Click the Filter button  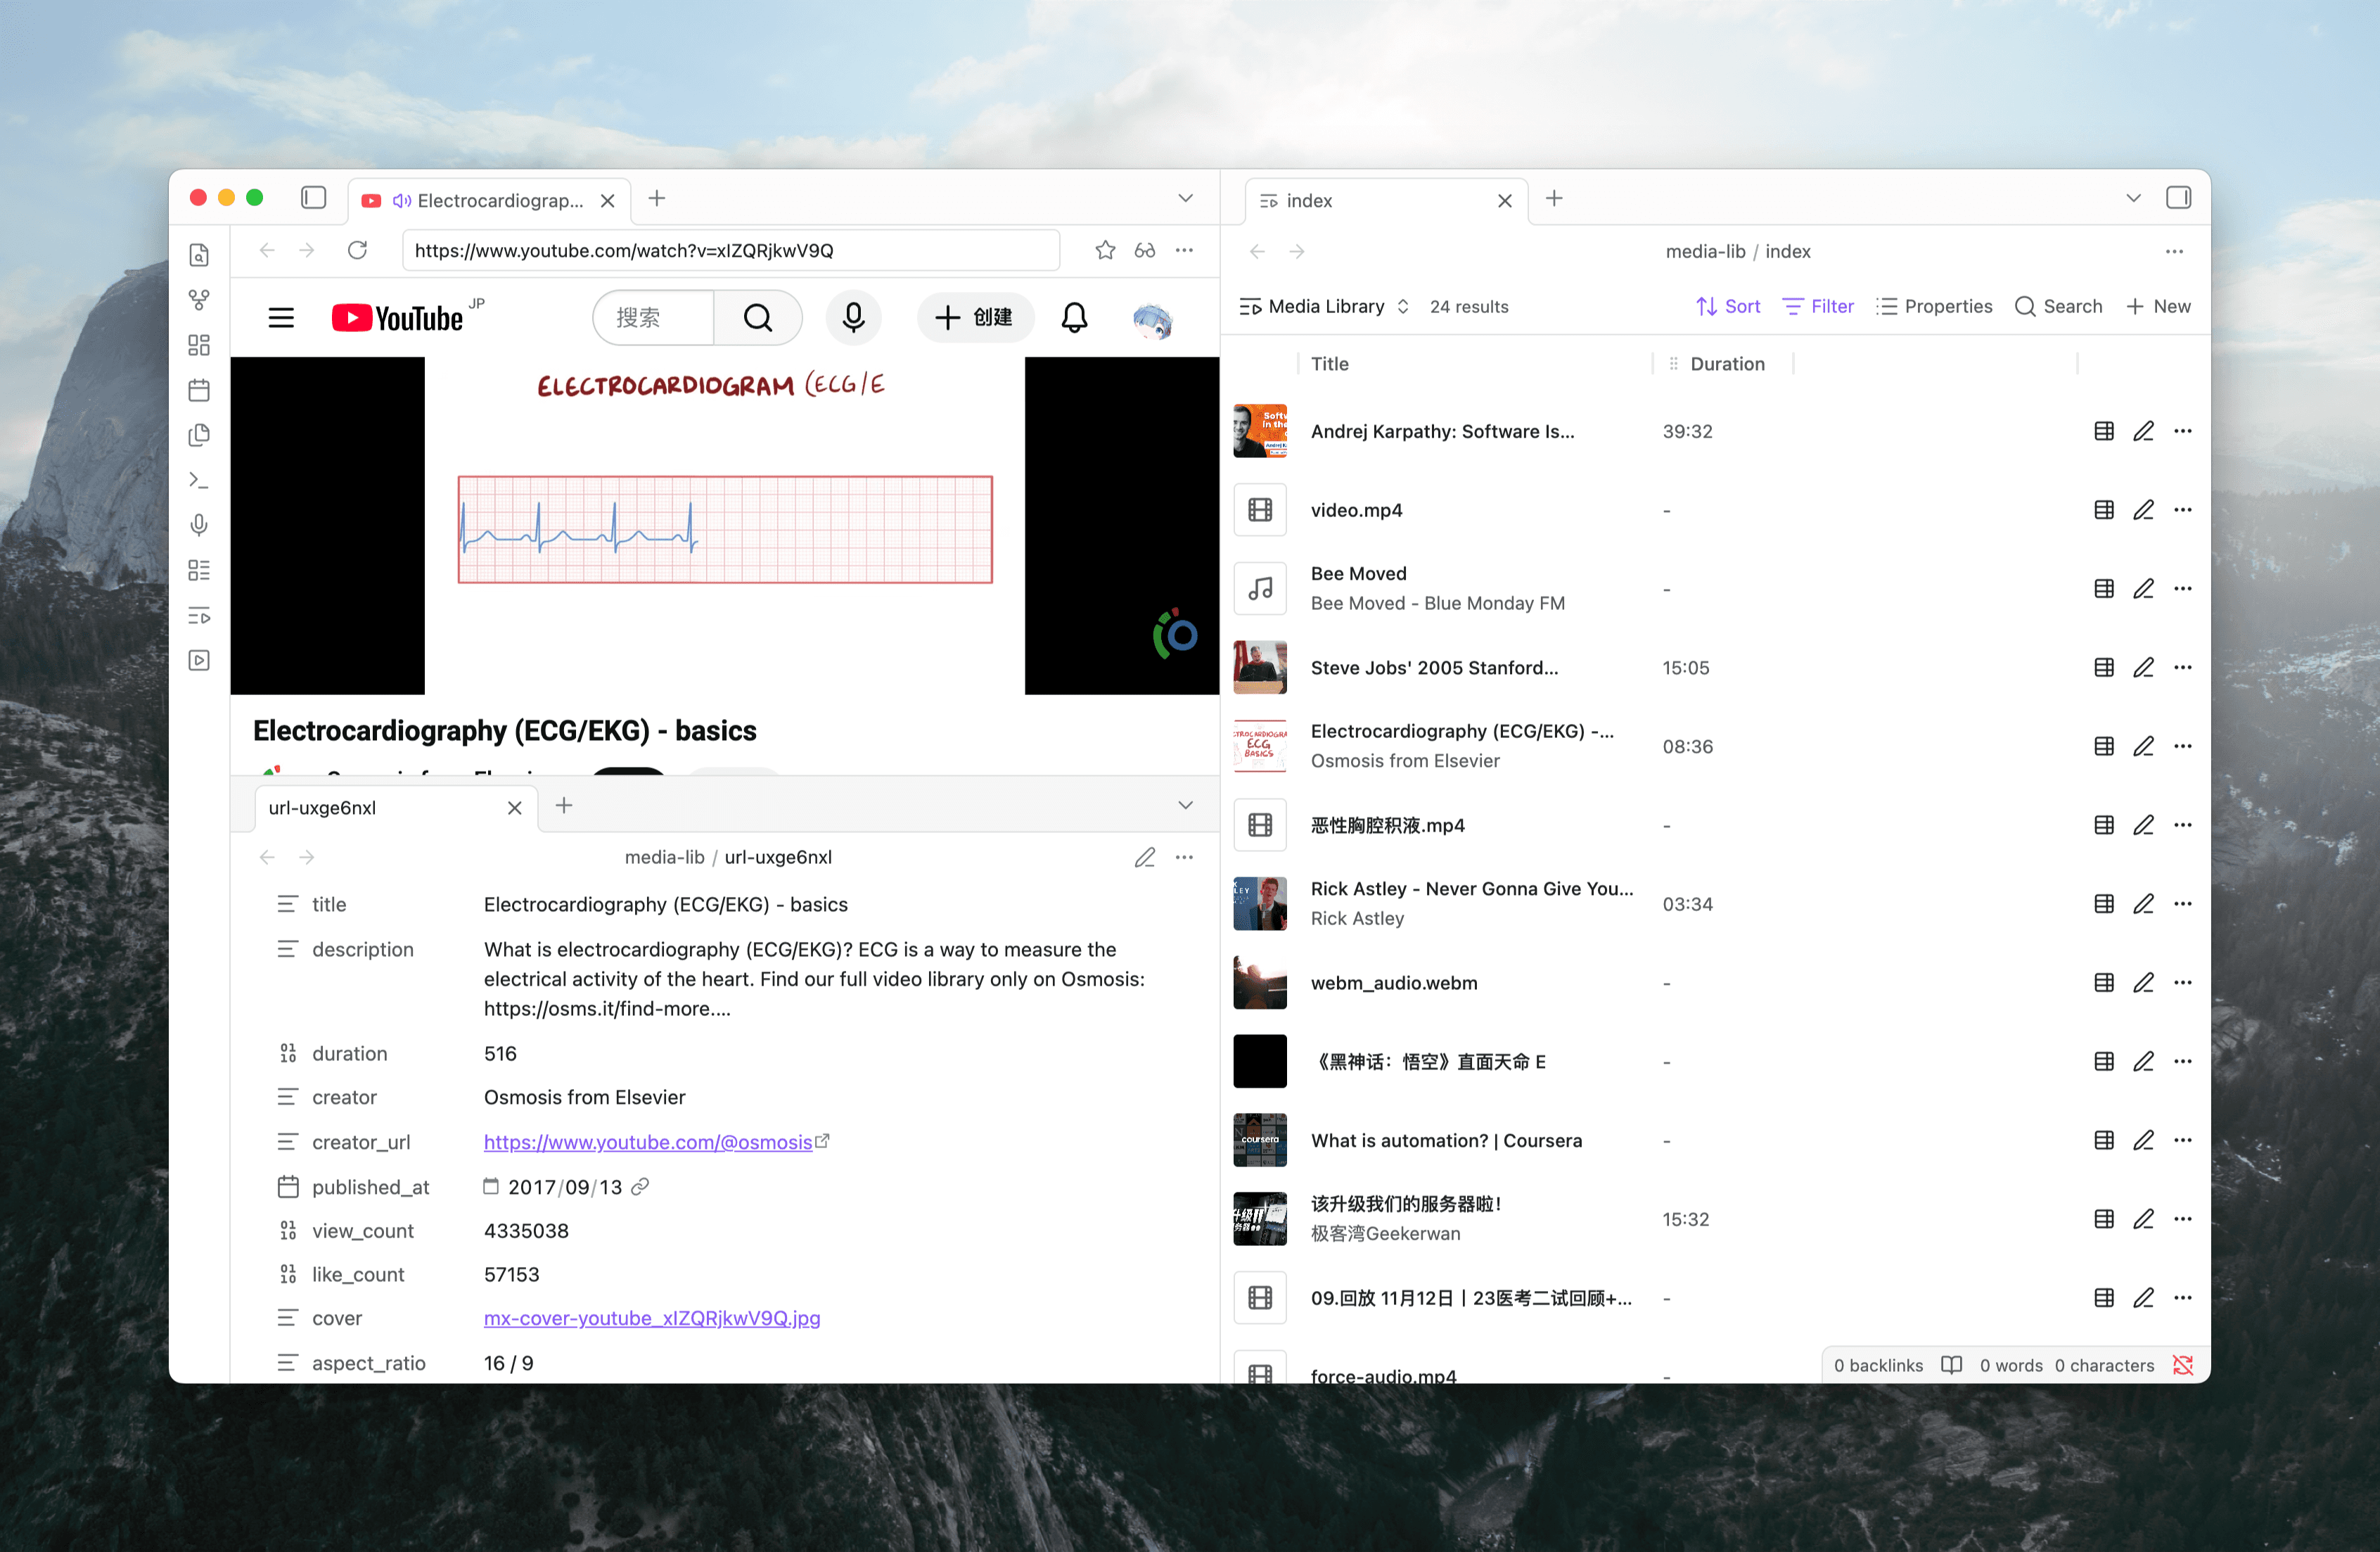[1818, 306]
